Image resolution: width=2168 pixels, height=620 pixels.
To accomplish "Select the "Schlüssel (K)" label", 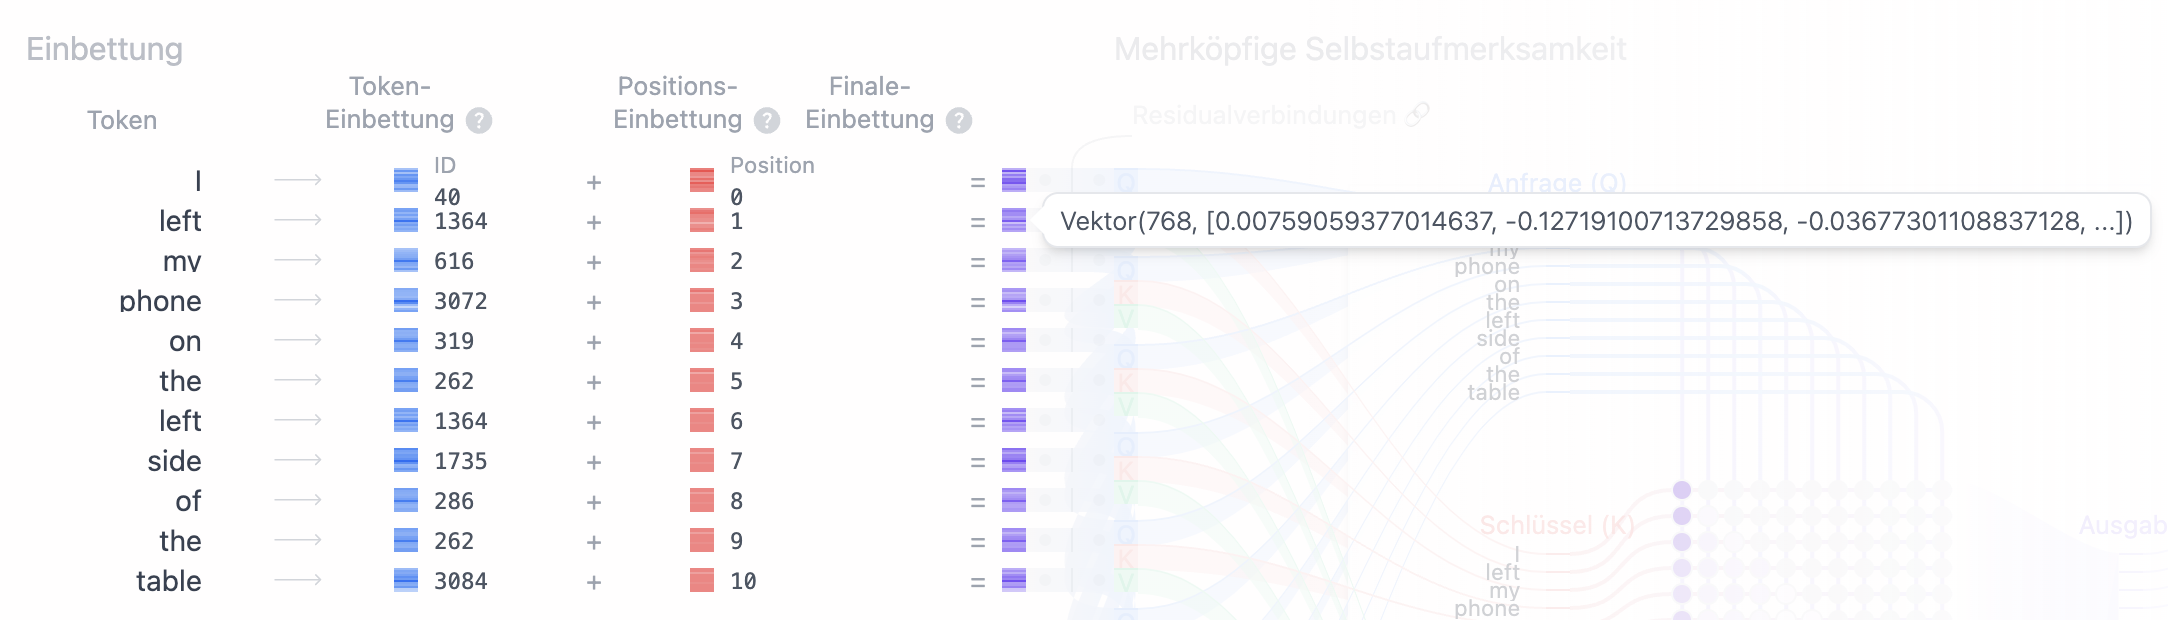I will coord(1556,525).
